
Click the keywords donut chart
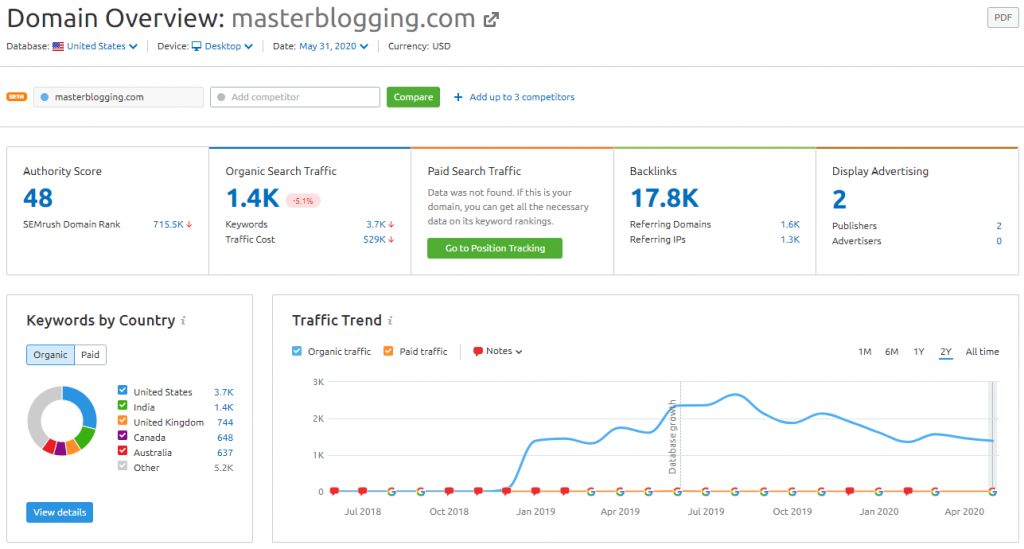(62, 420)
